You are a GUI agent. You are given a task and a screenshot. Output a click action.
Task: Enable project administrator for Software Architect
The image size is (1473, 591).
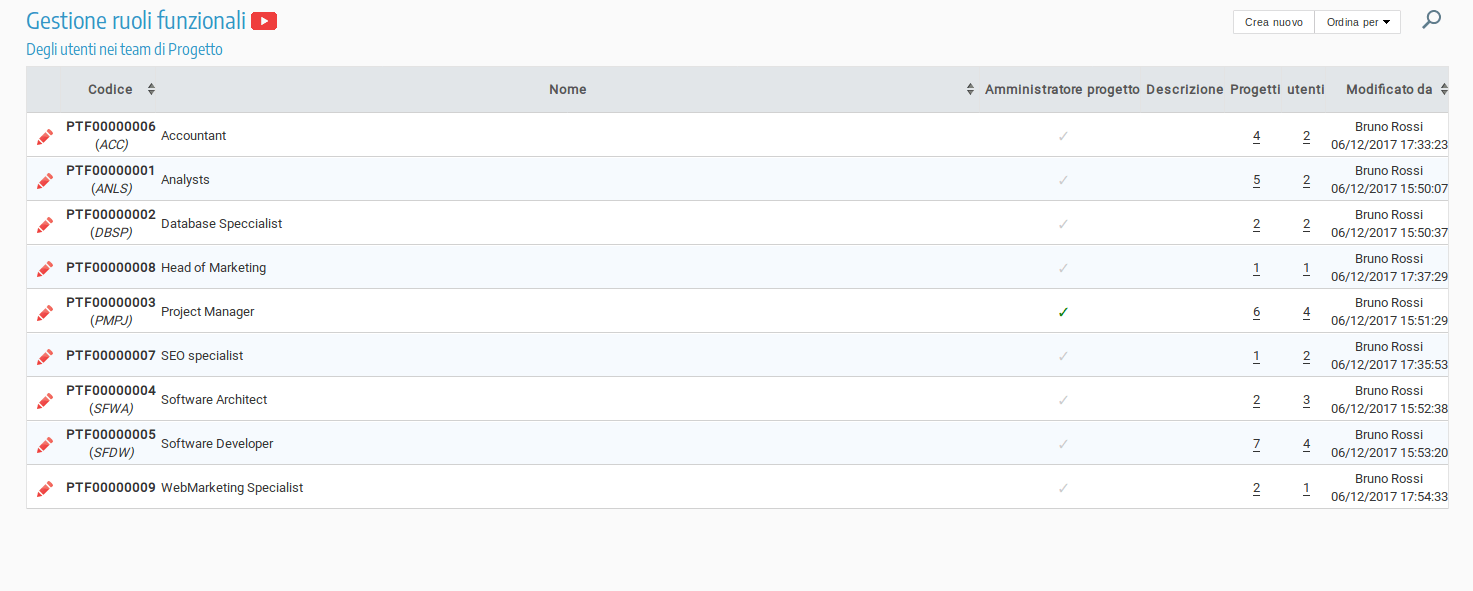1063,400
